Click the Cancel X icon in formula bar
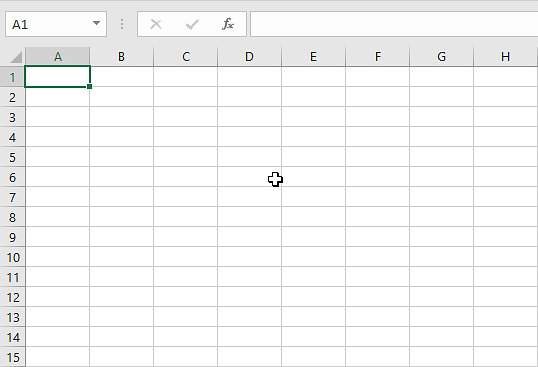Screen dimensions: 538x367 click(x=156, y=24)
